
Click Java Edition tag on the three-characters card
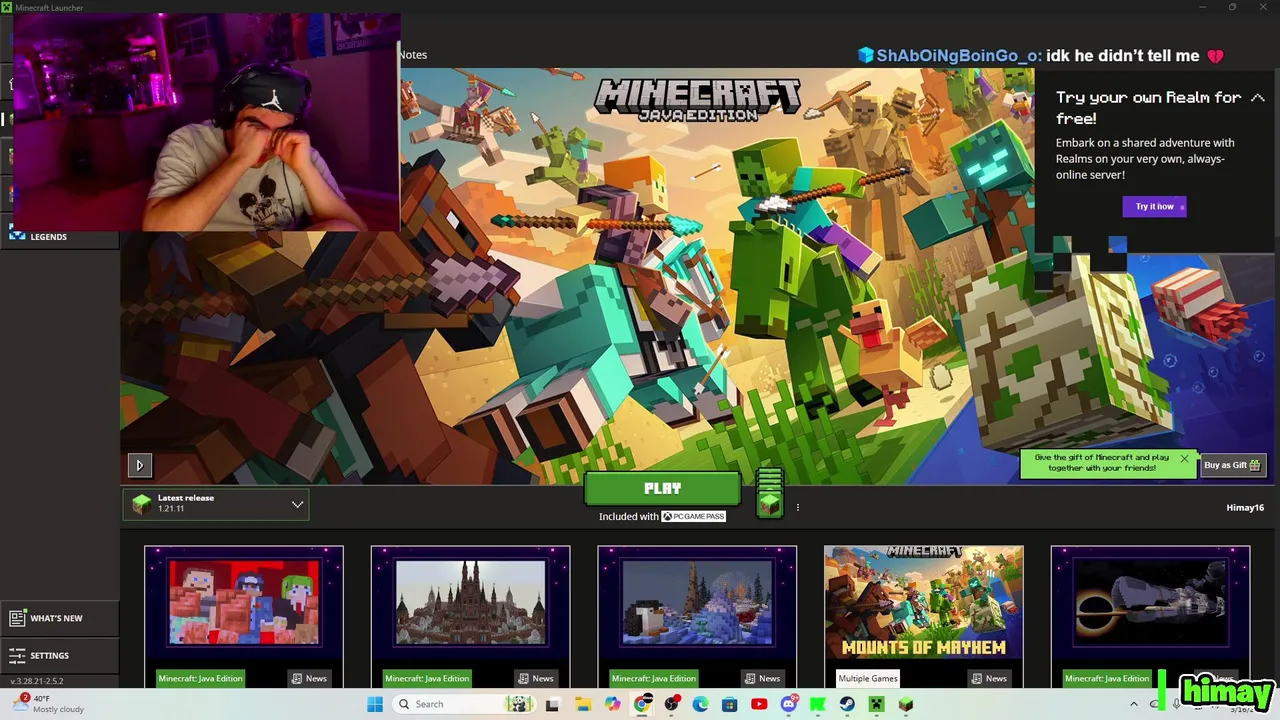200,678
